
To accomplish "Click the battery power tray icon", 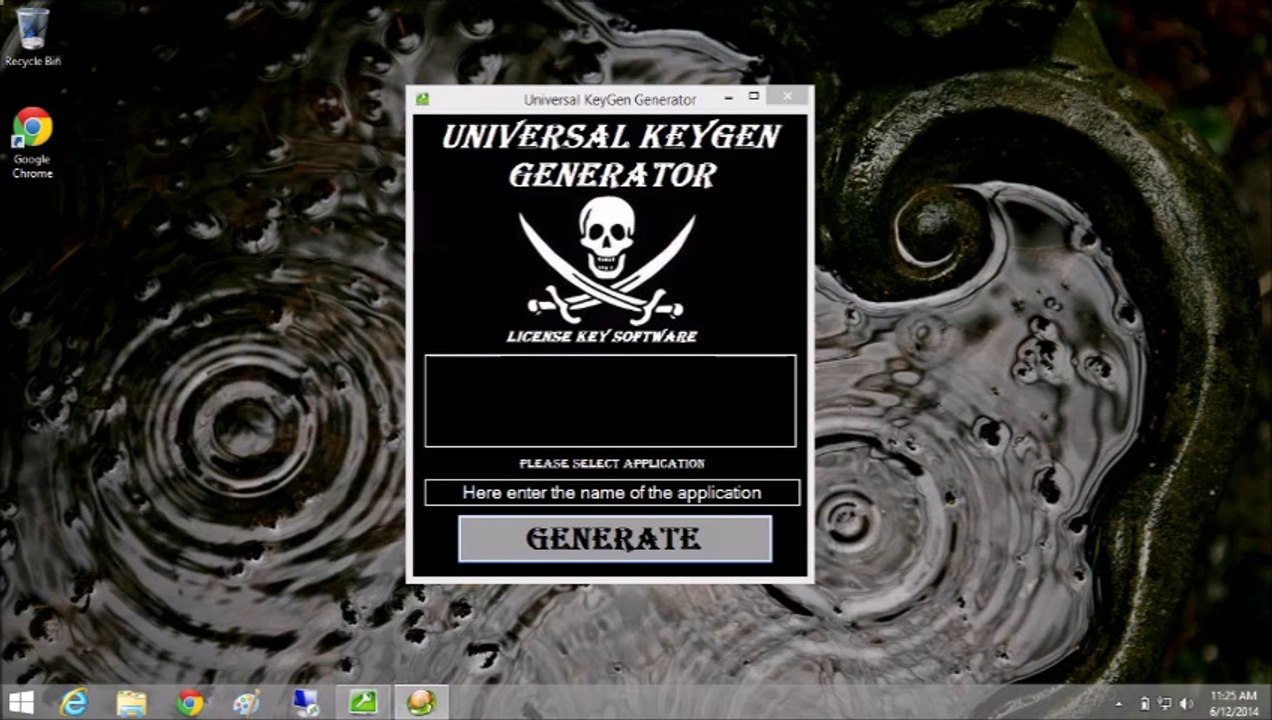I will 1145,703.
